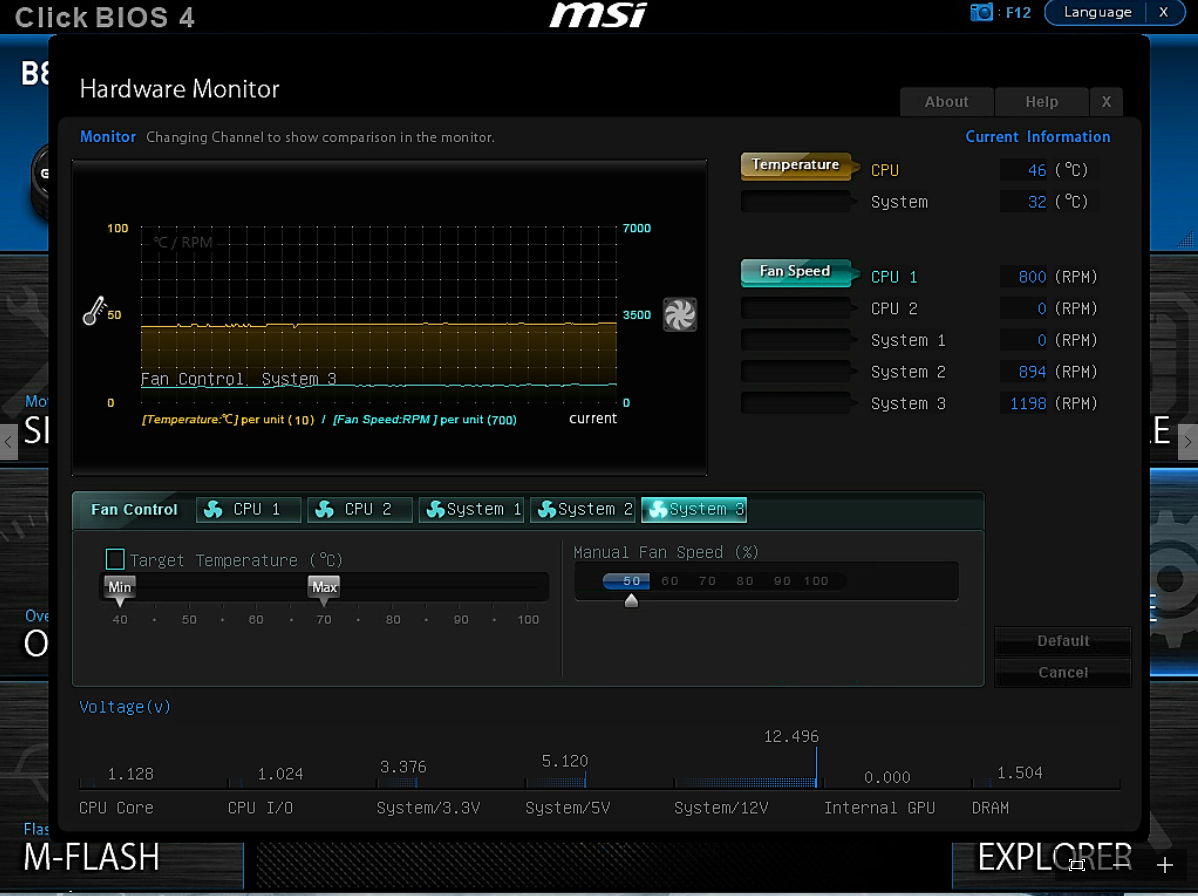Screen dimensions: 1198x896
Task: Click System 3 fan speed 1198
Action: [x=1028, y=403]
